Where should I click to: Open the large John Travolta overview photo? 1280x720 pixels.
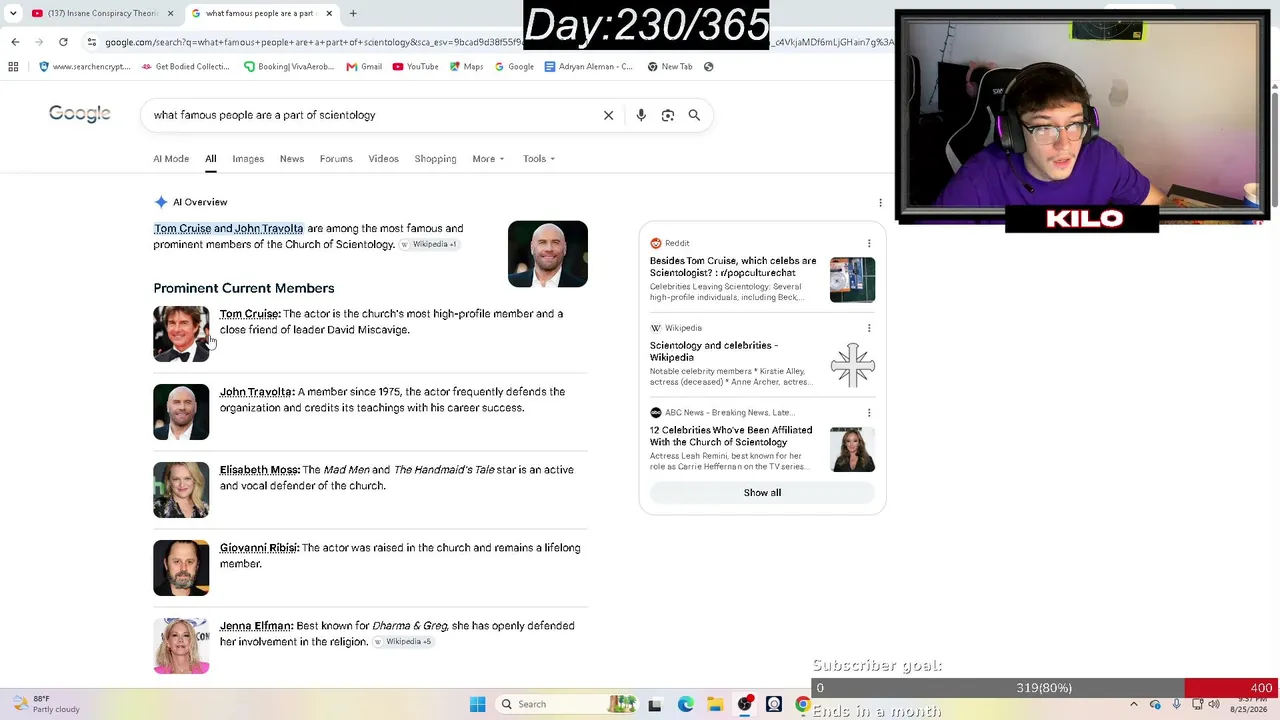pos(548,254)
